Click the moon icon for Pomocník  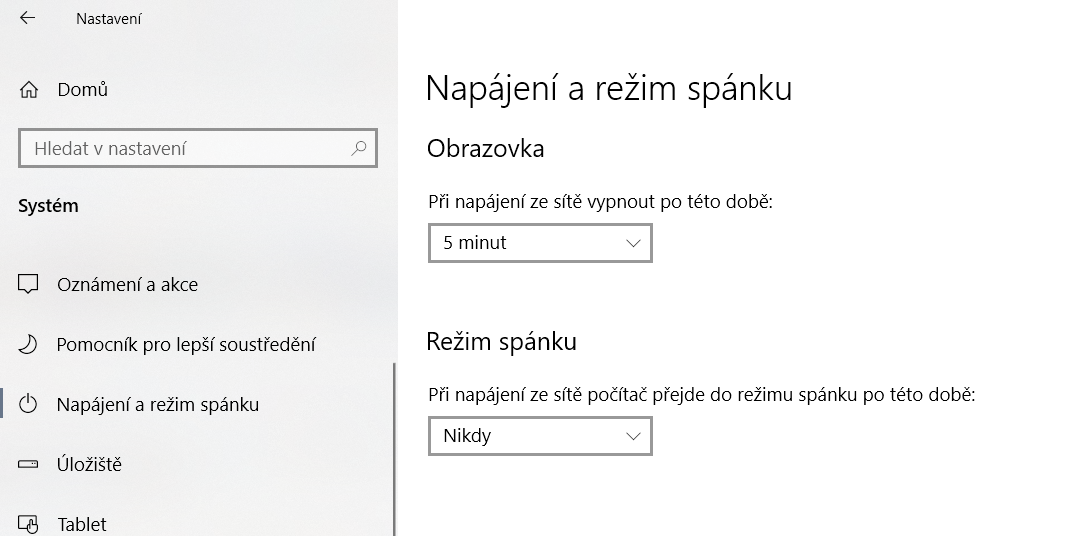point(29,344)
